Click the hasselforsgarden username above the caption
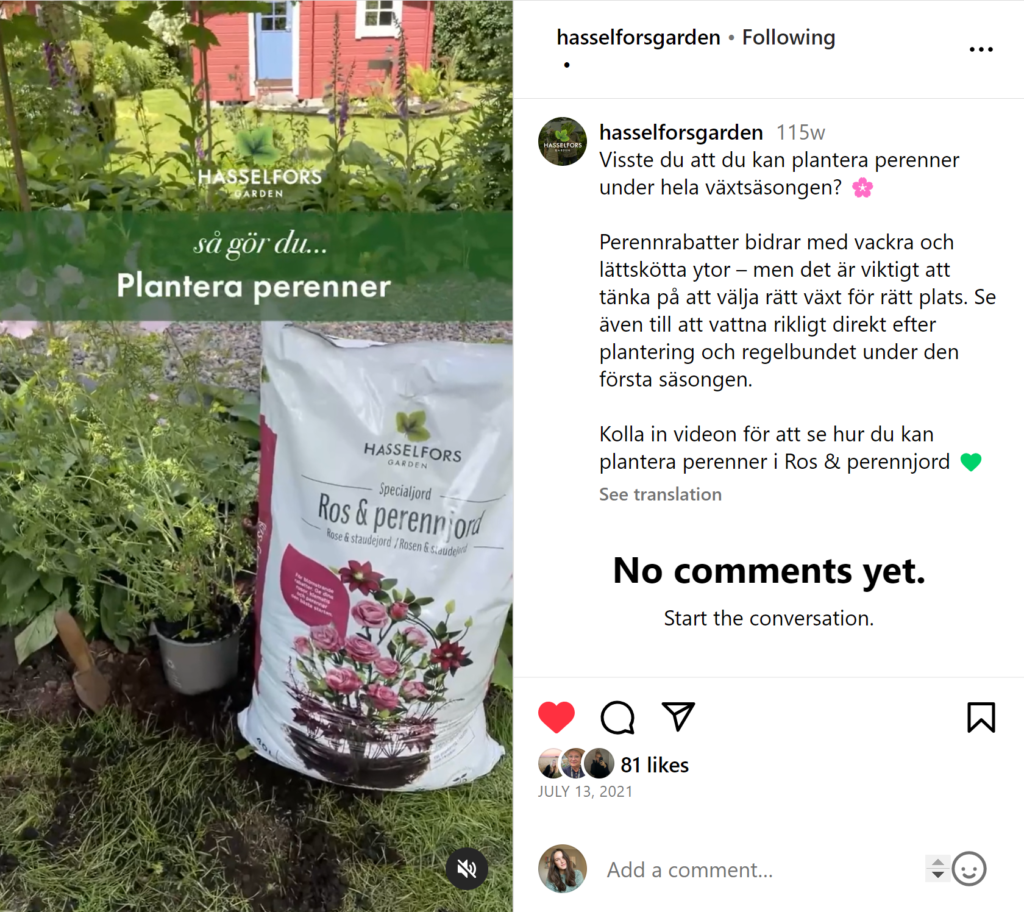1024x912 pixels. [680, 133]
